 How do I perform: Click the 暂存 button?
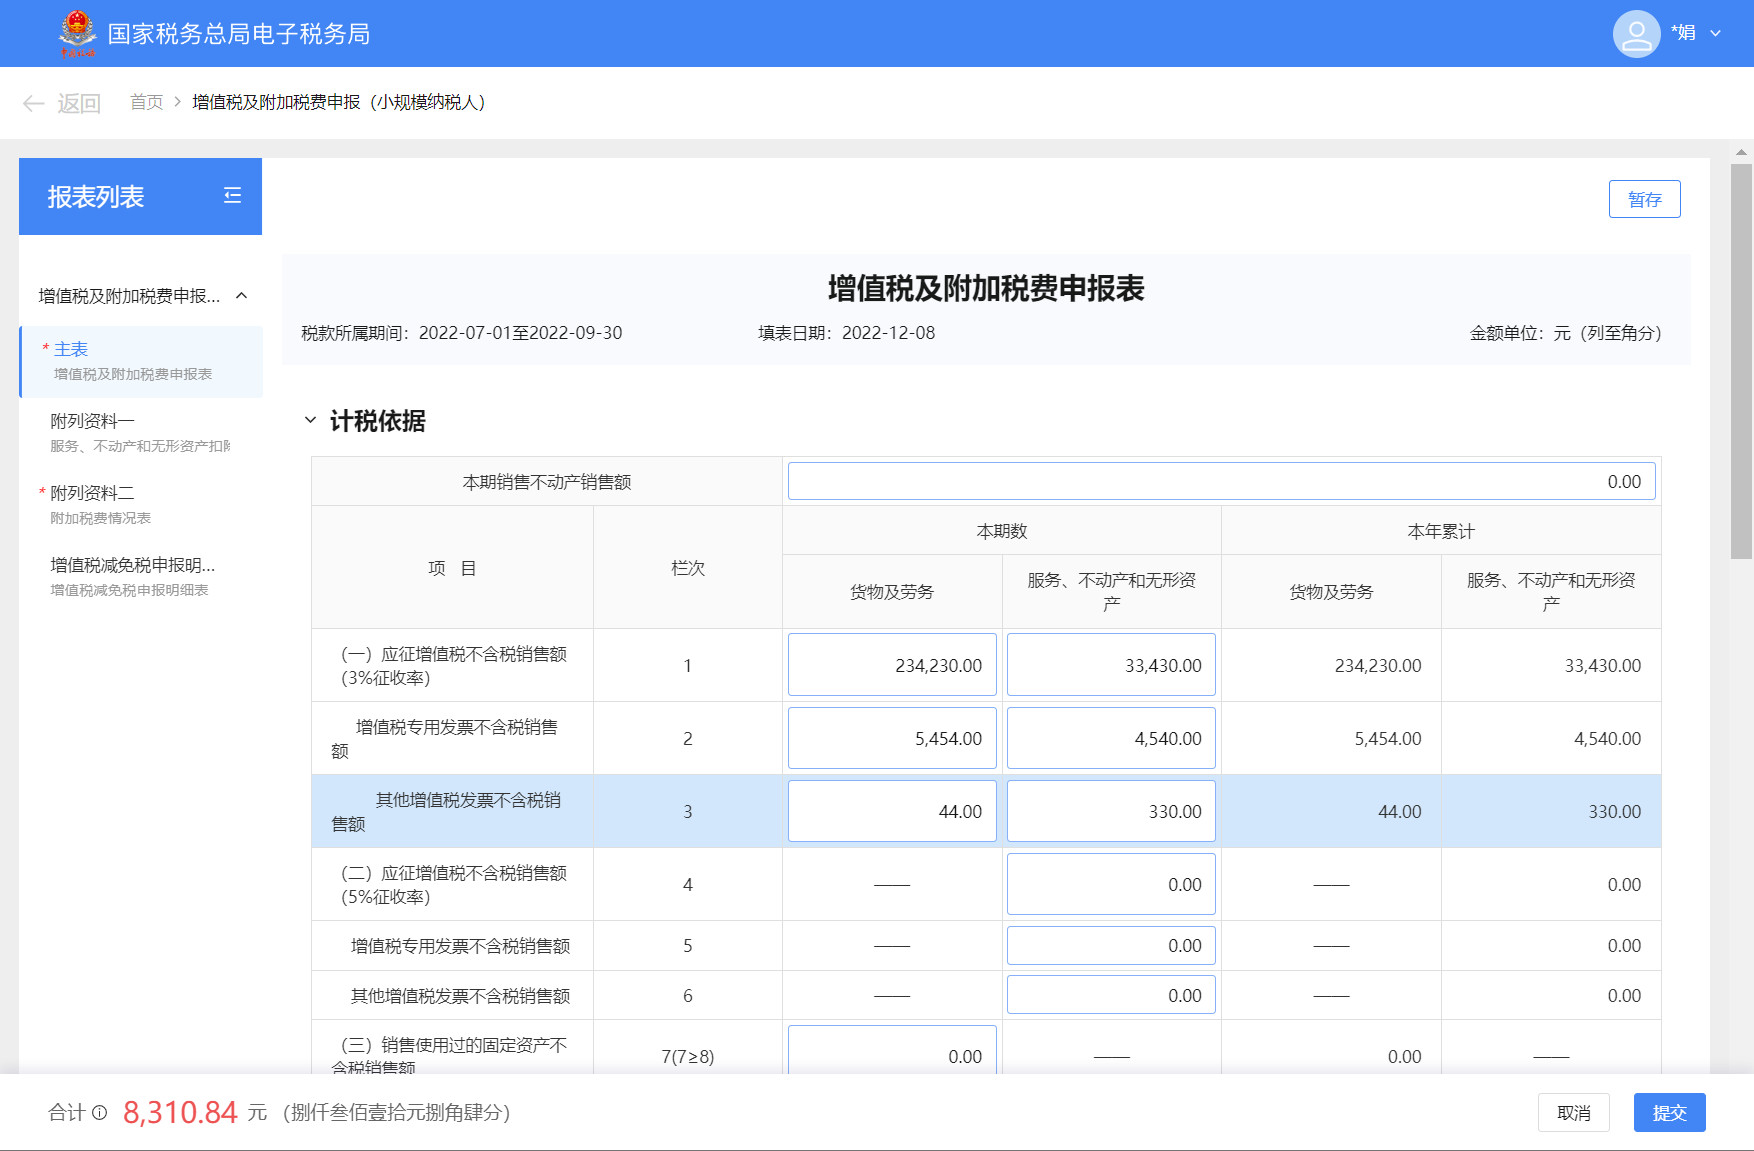(1644, 199)
